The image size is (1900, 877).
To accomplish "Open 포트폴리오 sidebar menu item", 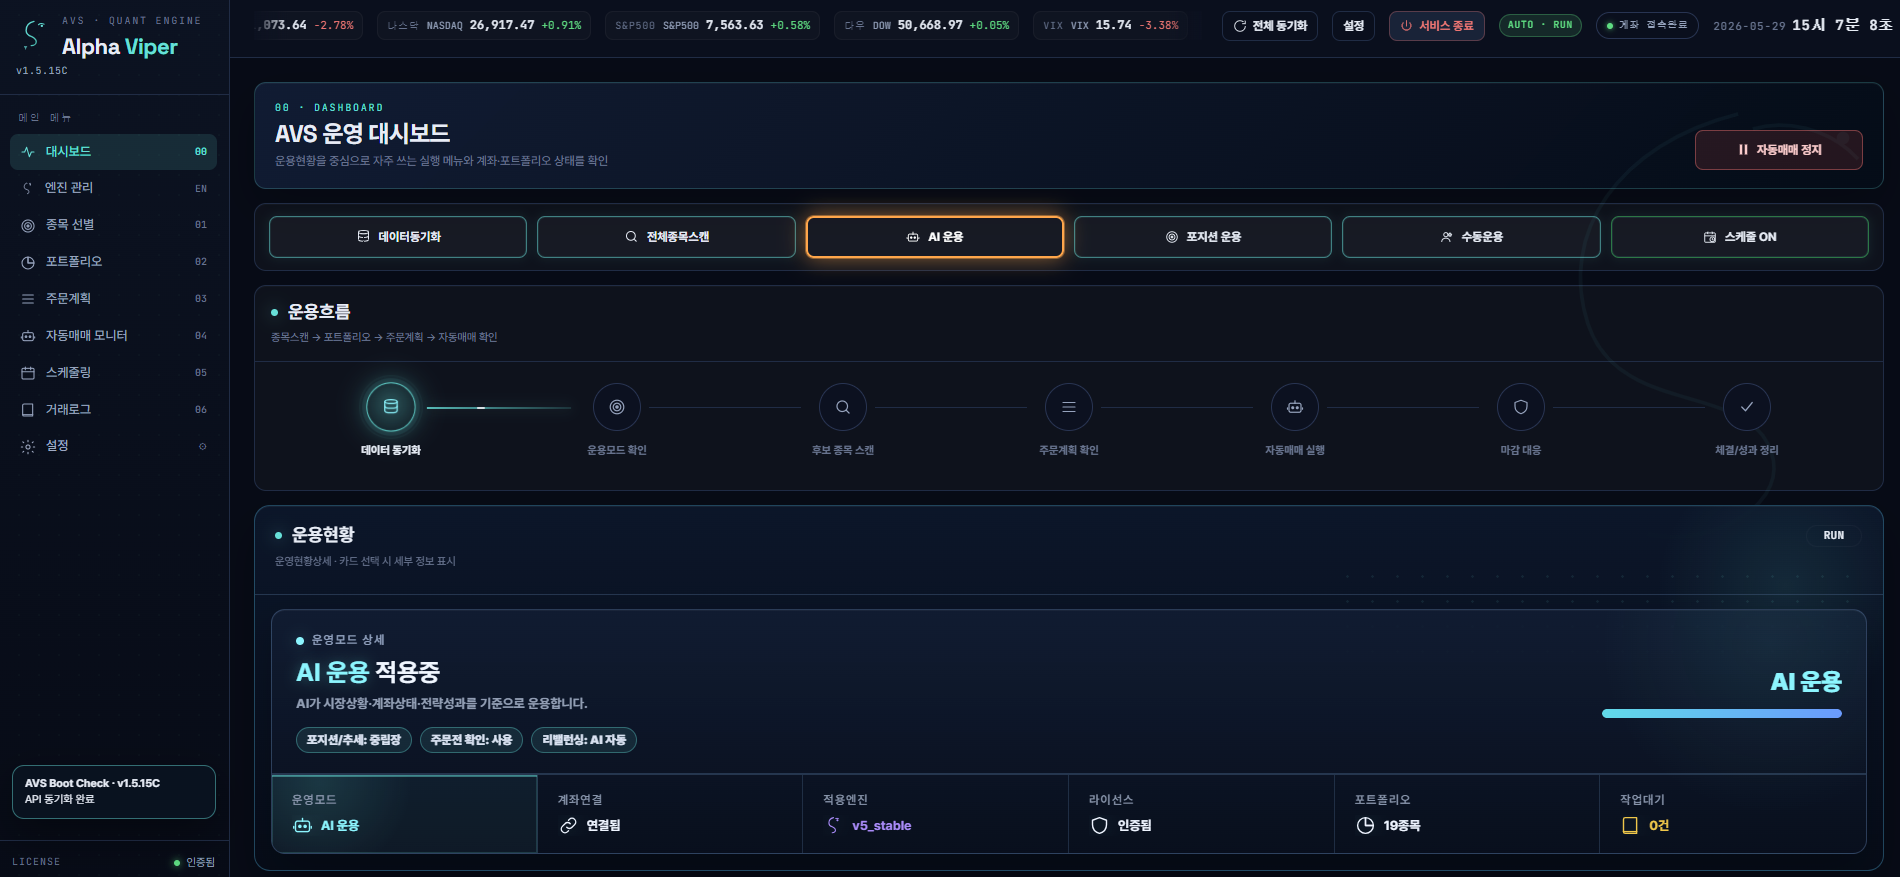I will (113, 262).
